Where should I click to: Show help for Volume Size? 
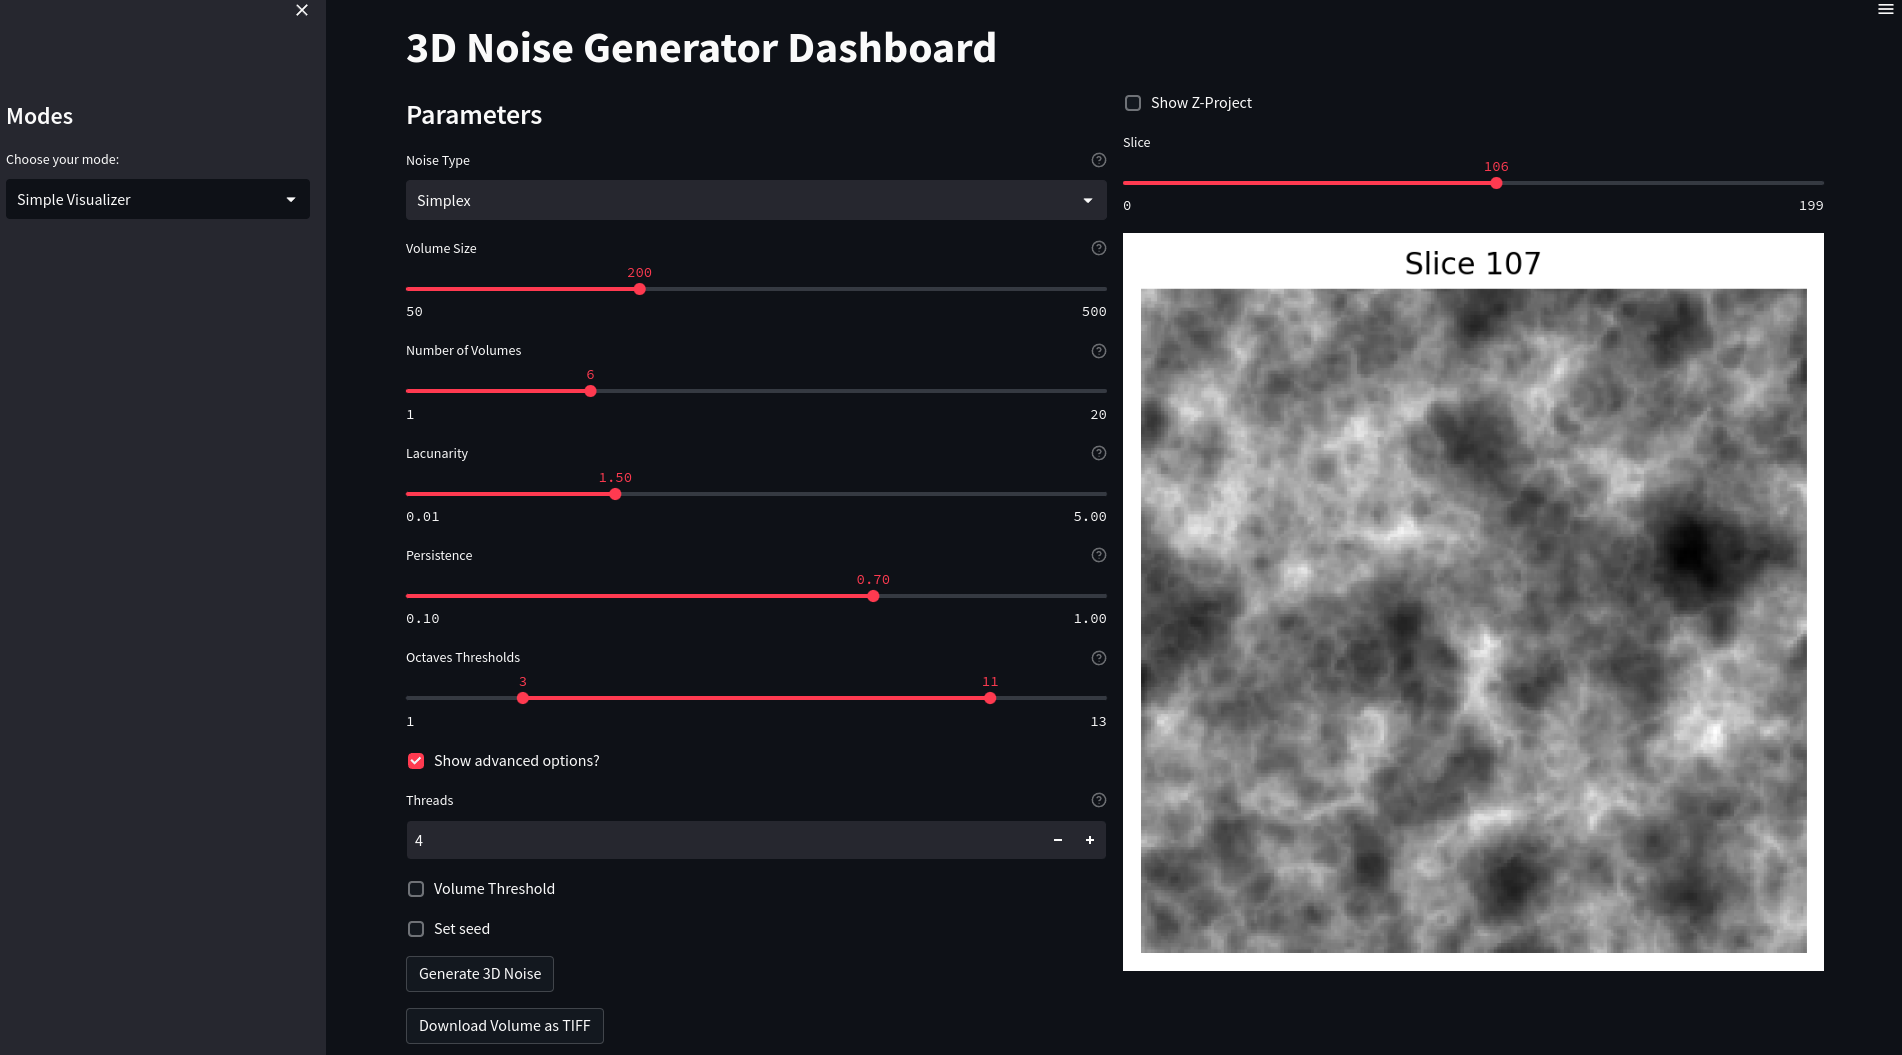[x=1099, y=248]
